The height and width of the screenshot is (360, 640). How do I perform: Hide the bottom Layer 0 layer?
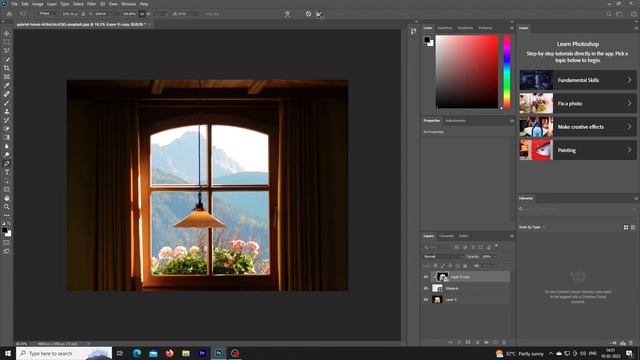(x=426, y=300)
